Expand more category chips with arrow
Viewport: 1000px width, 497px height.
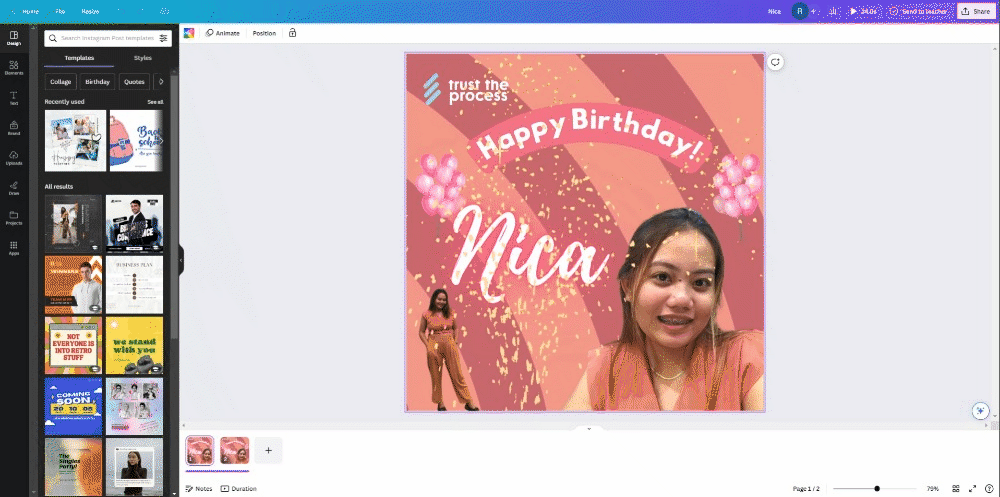[x=161, y=82]
